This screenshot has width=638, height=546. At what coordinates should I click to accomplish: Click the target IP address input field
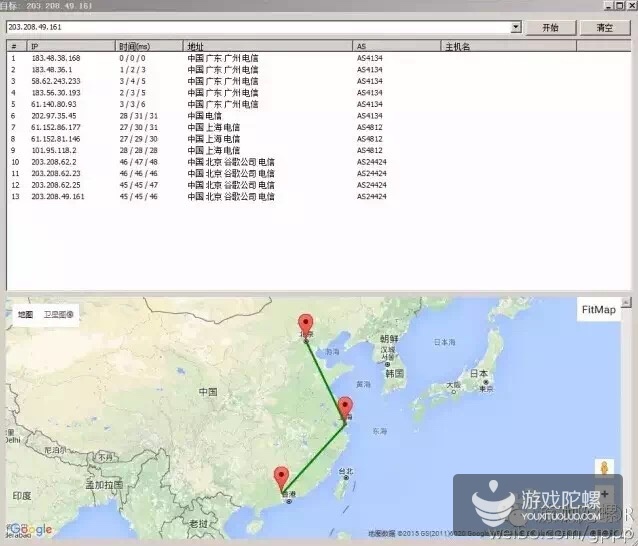tap(258, 28)
